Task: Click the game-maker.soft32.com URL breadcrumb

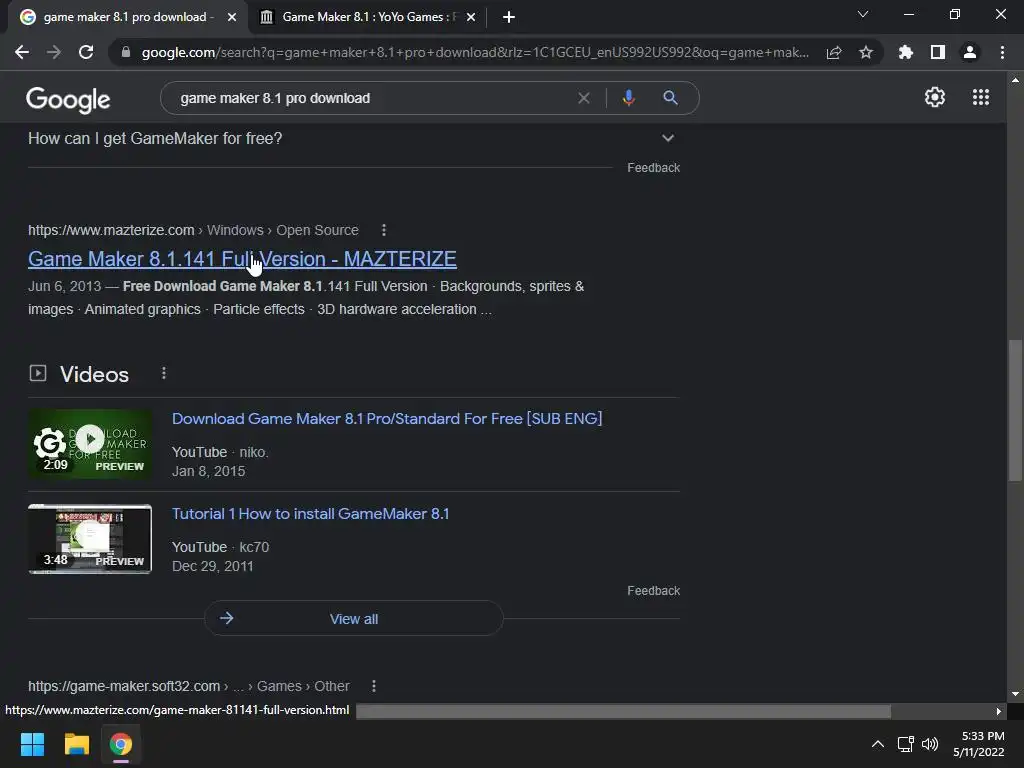Action: [x=189, y=686]
